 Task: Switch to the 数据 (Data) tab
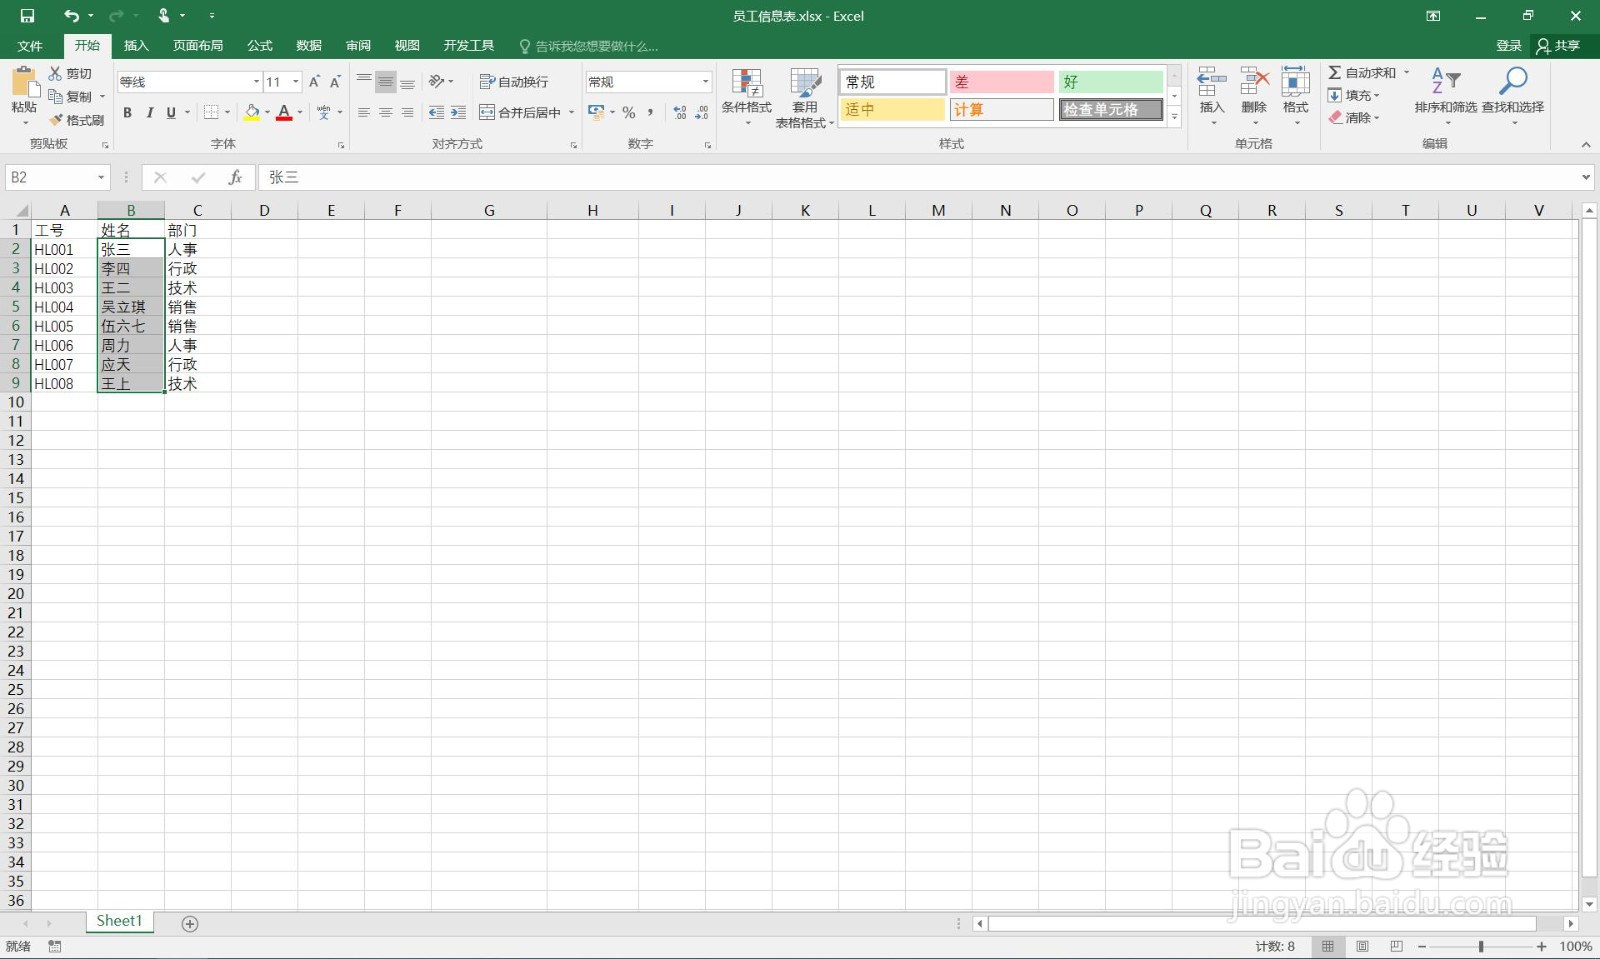[x=309, y=46]
